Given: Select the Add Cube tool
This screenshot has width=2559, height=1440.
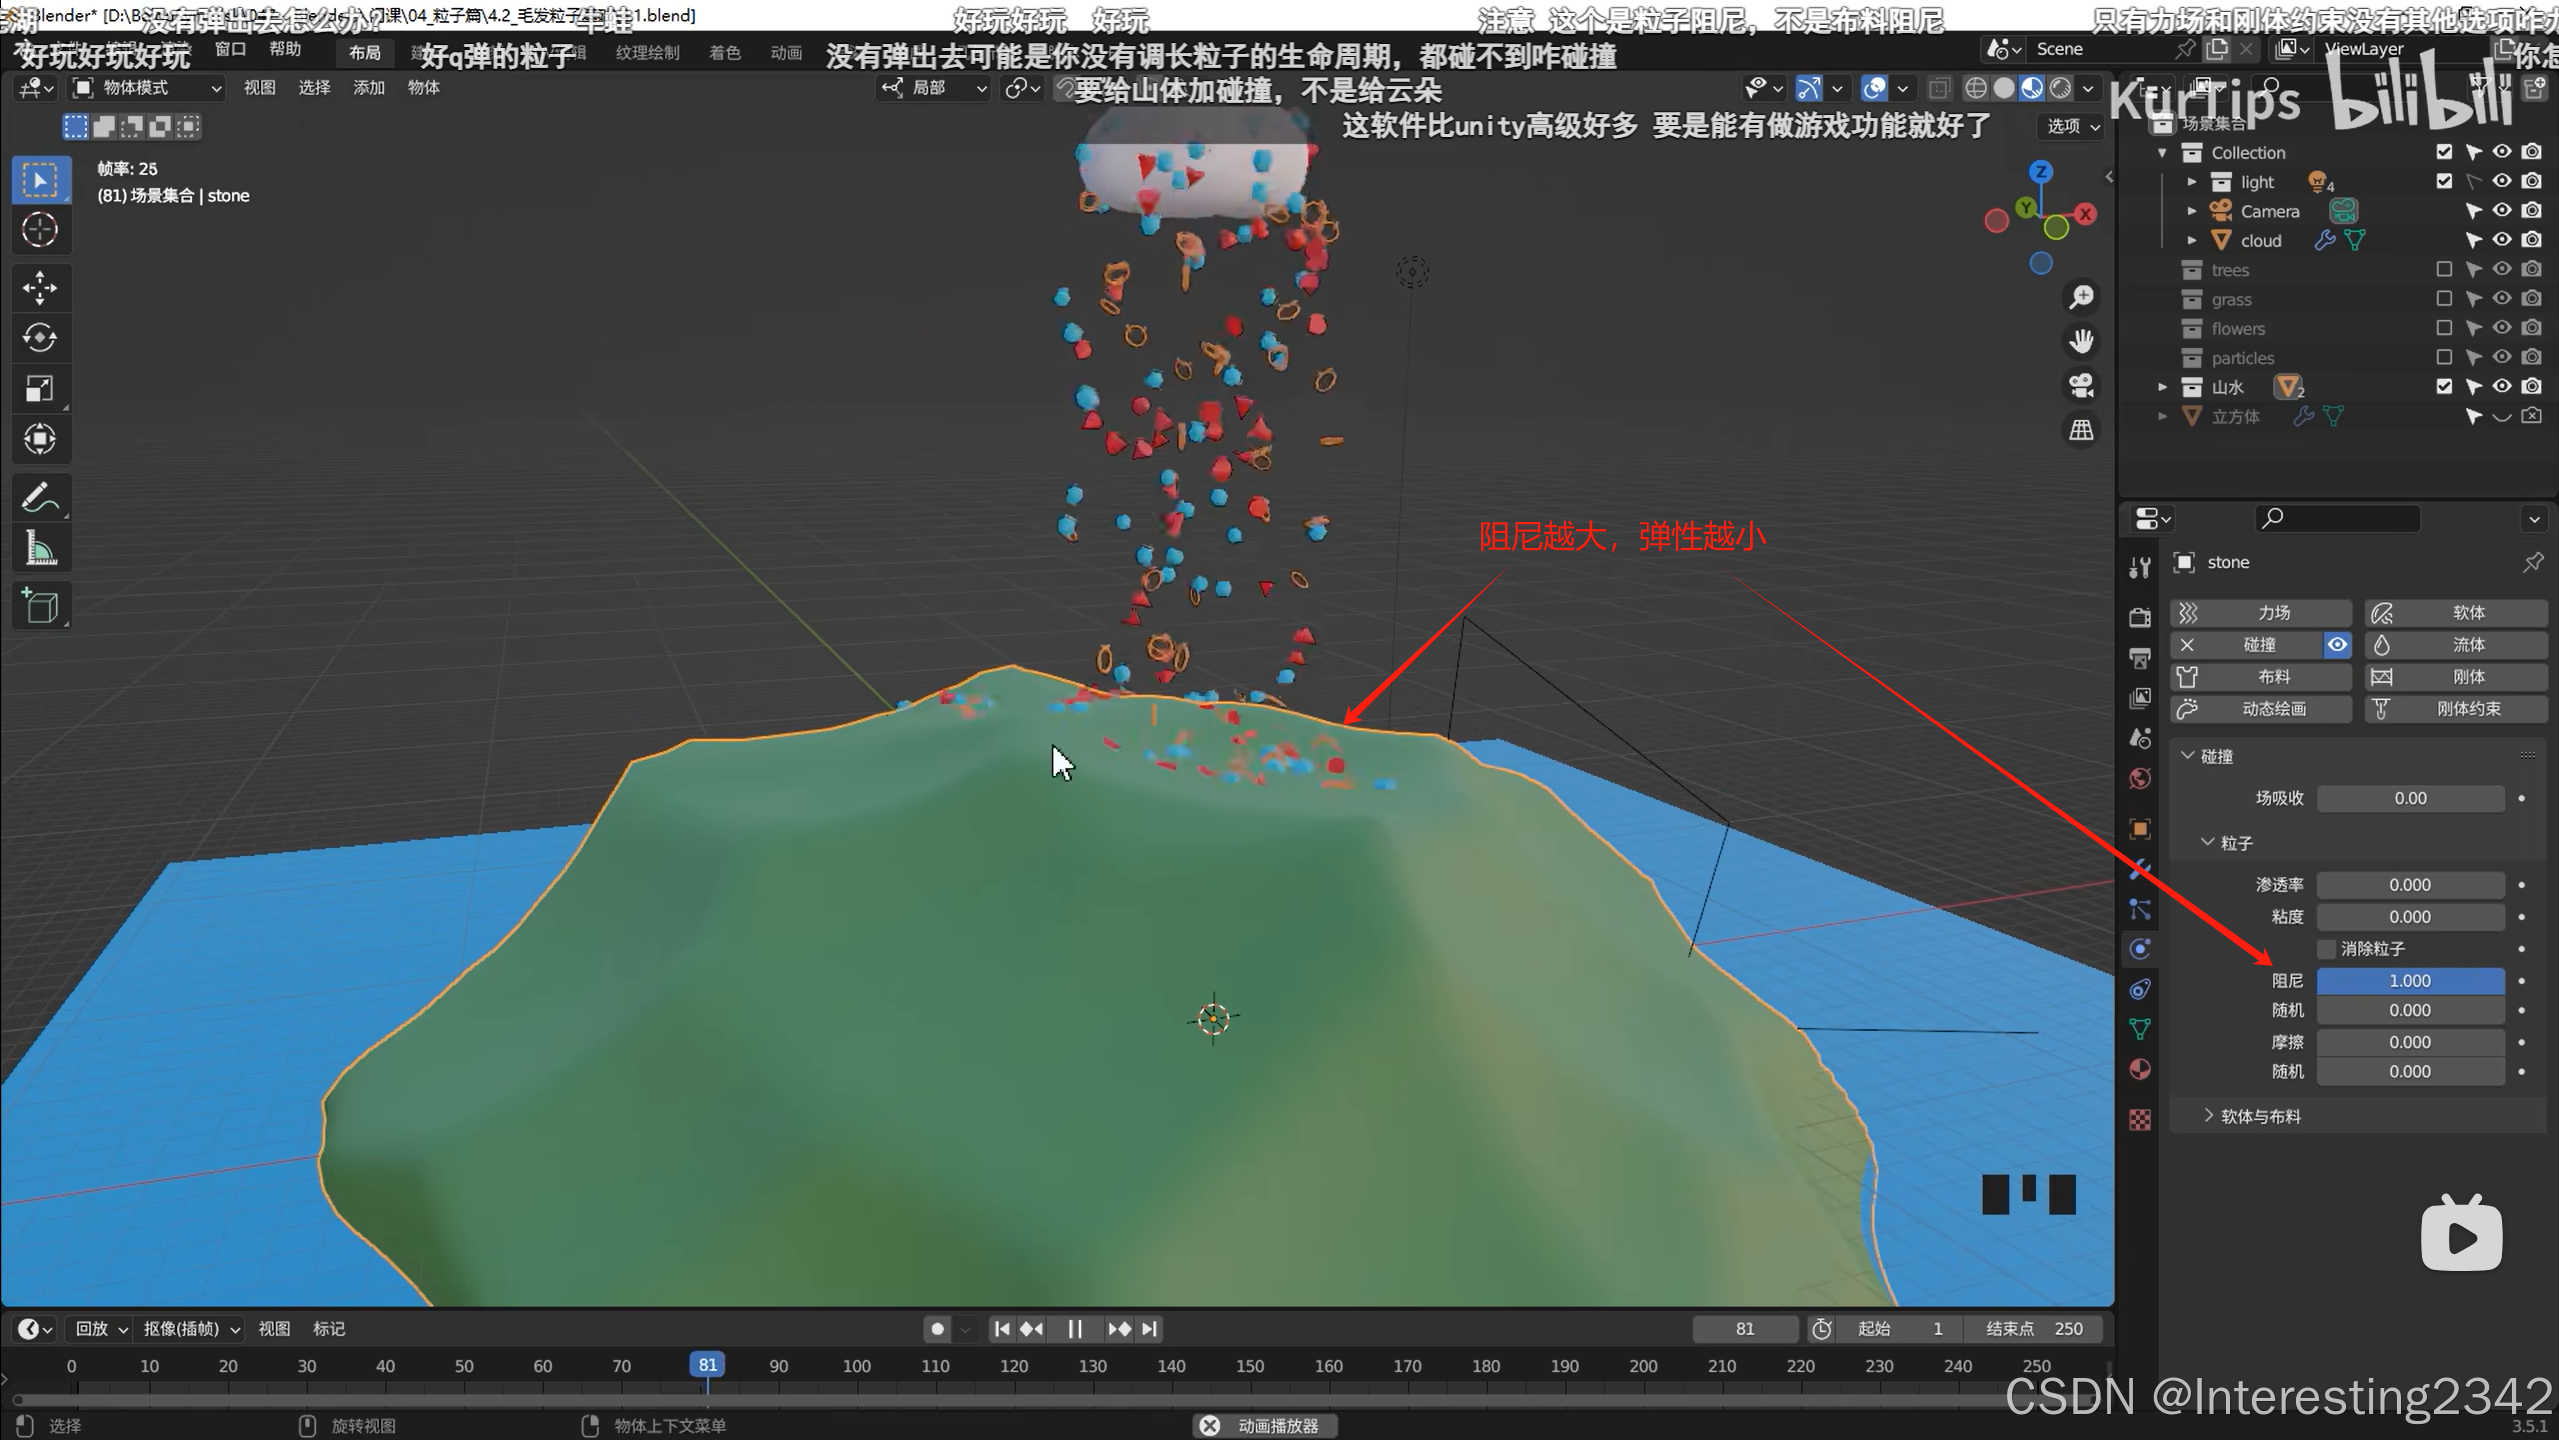Looking at the screenshot, I should pos(39,606).
